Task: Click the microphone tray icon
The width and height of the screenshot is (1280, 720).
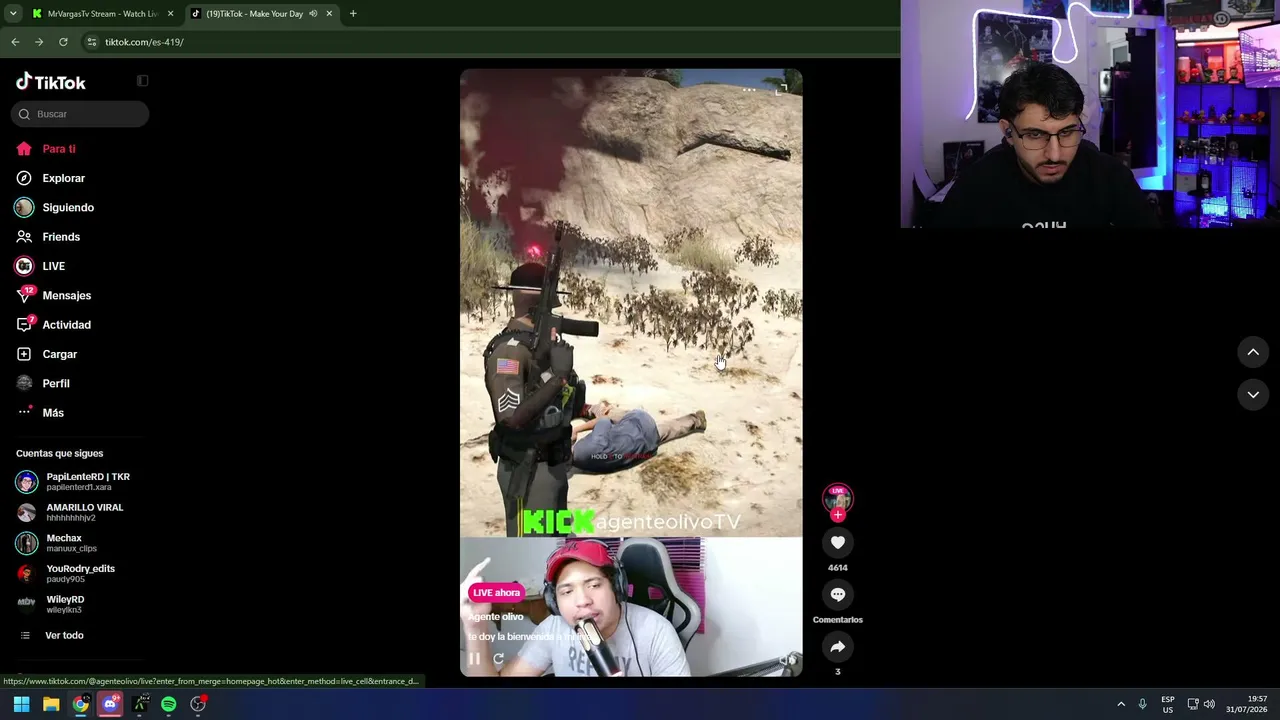Action: (1142, 704)
